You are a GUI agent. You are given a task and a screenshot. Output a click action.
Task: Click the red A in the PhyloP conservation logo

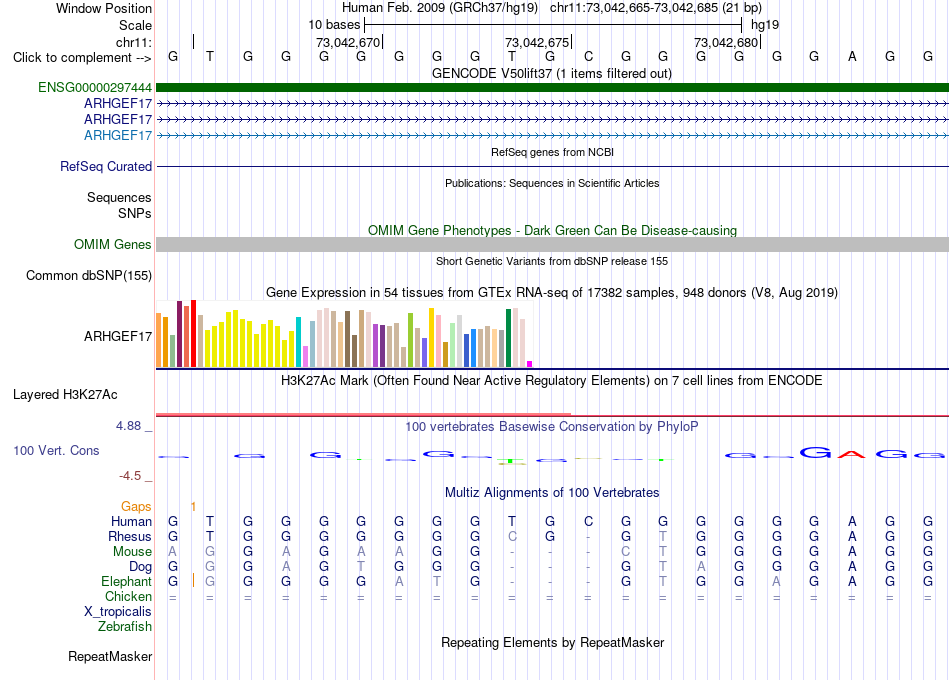pos(852,453)
